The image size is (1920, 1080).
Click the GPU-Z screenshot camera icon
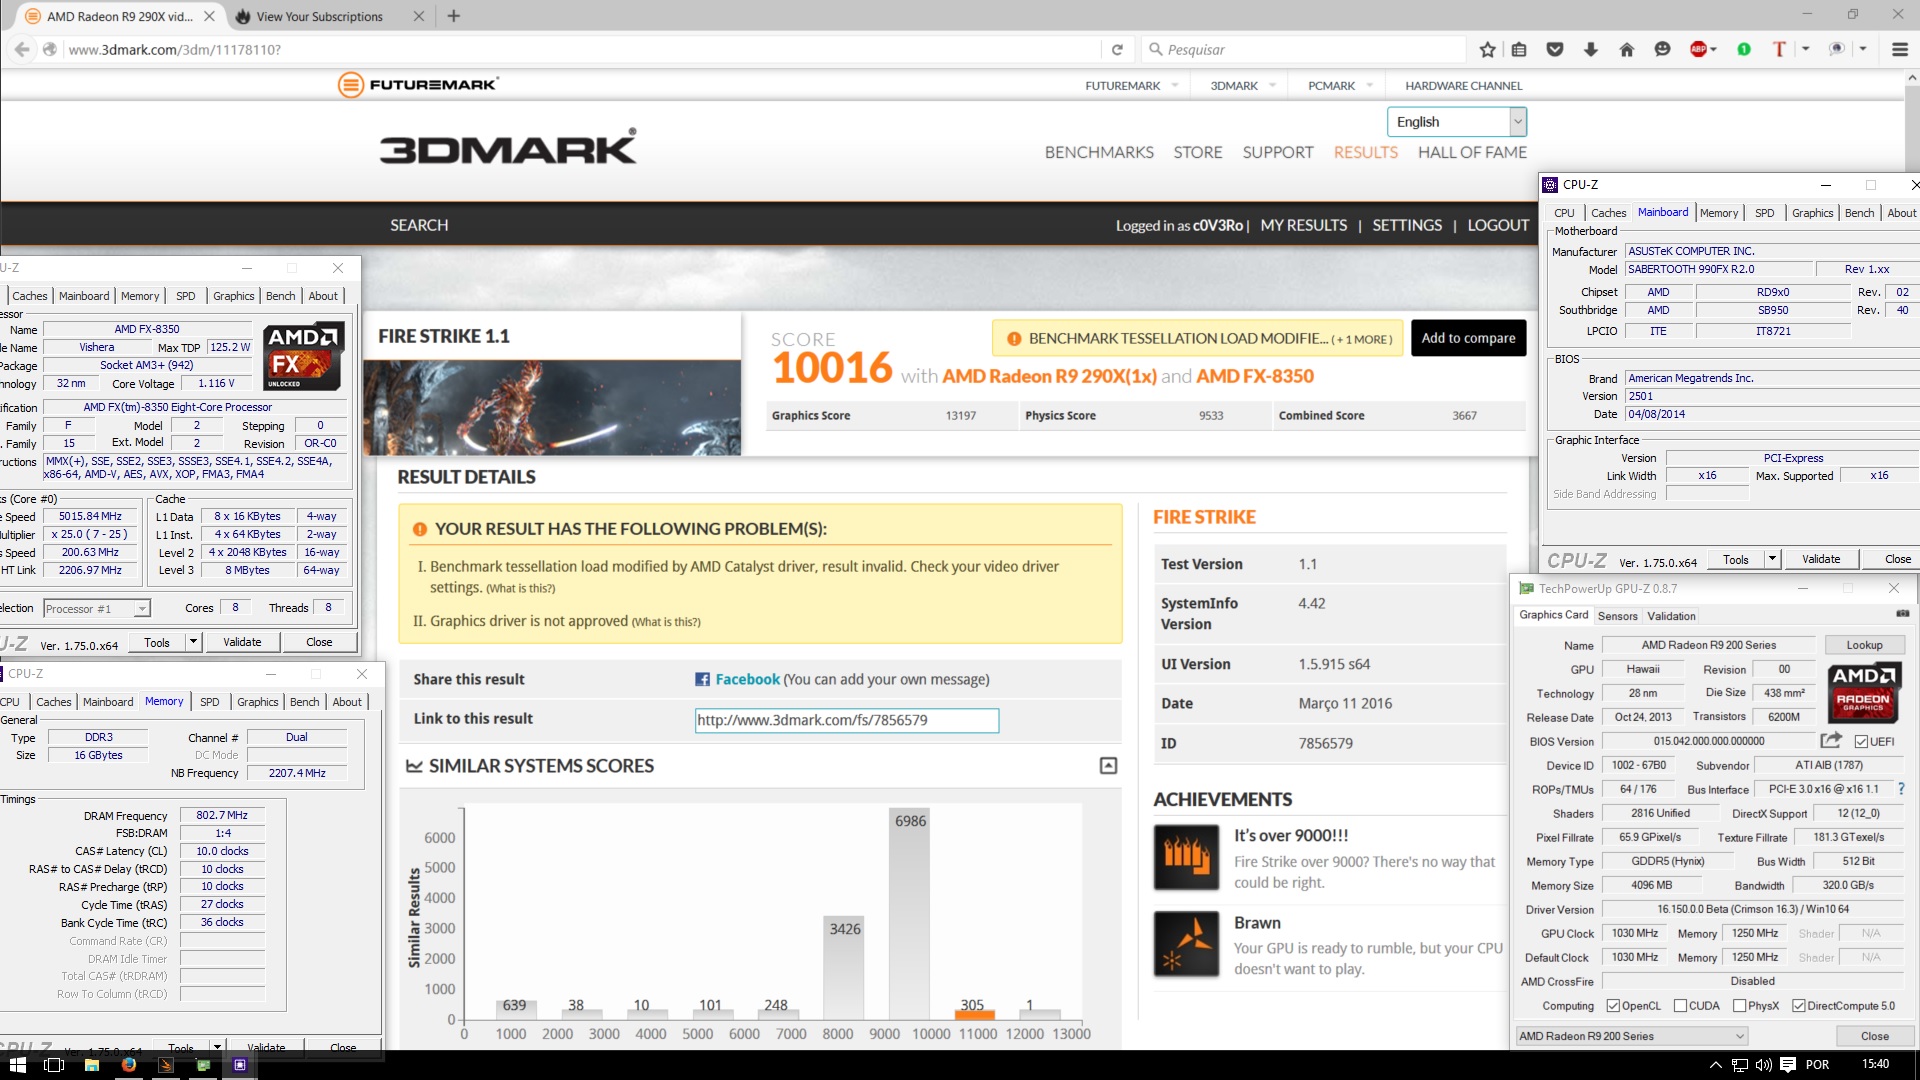[x=1902, y=614]
